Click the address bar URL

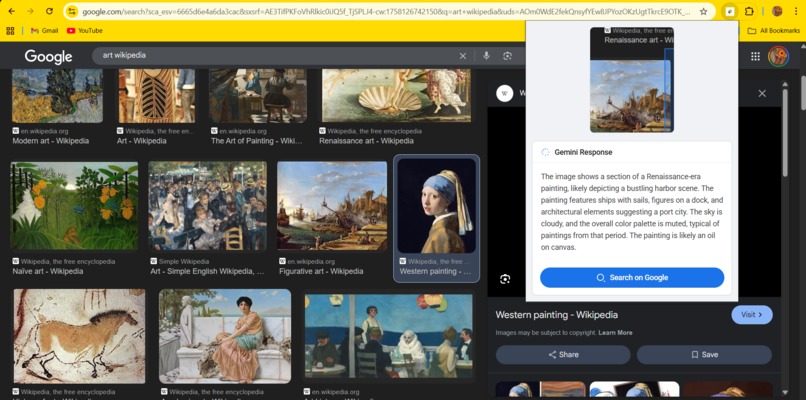386,11
